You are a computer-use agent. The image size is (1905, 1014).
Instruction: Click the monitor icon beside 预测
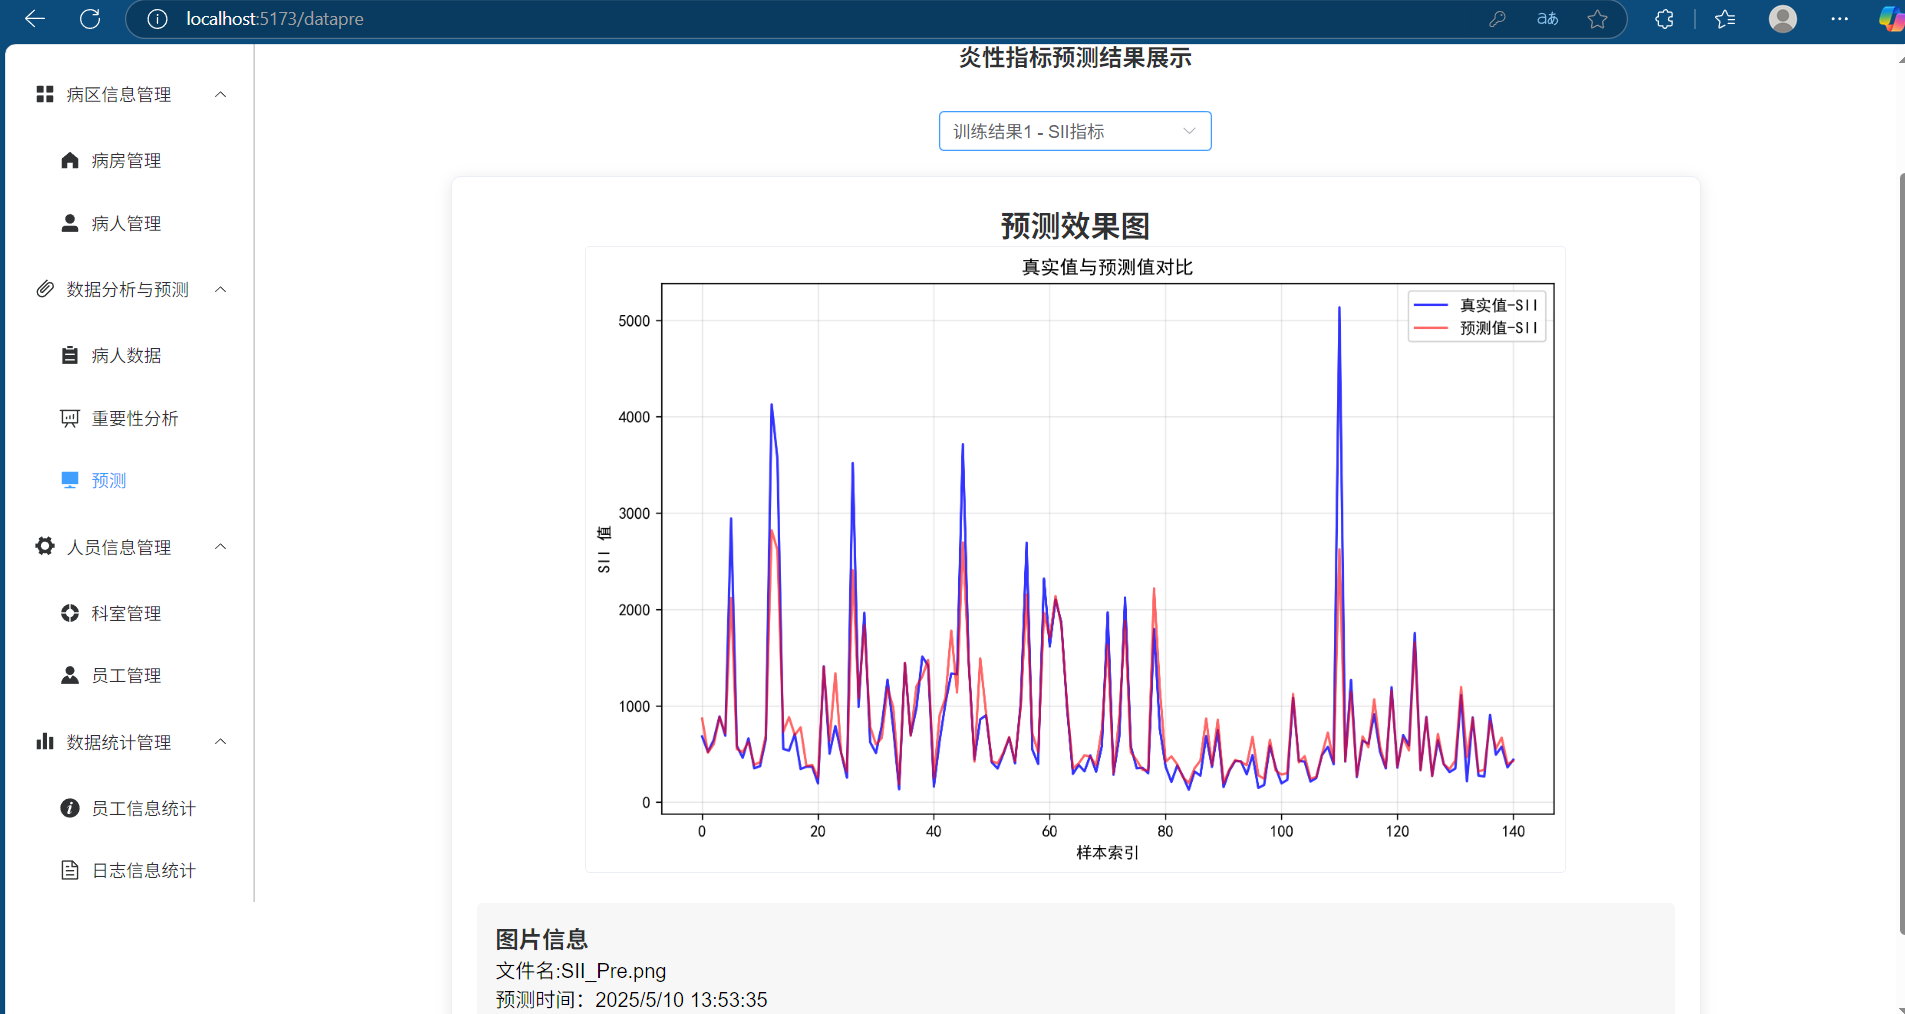coord(70,480)
